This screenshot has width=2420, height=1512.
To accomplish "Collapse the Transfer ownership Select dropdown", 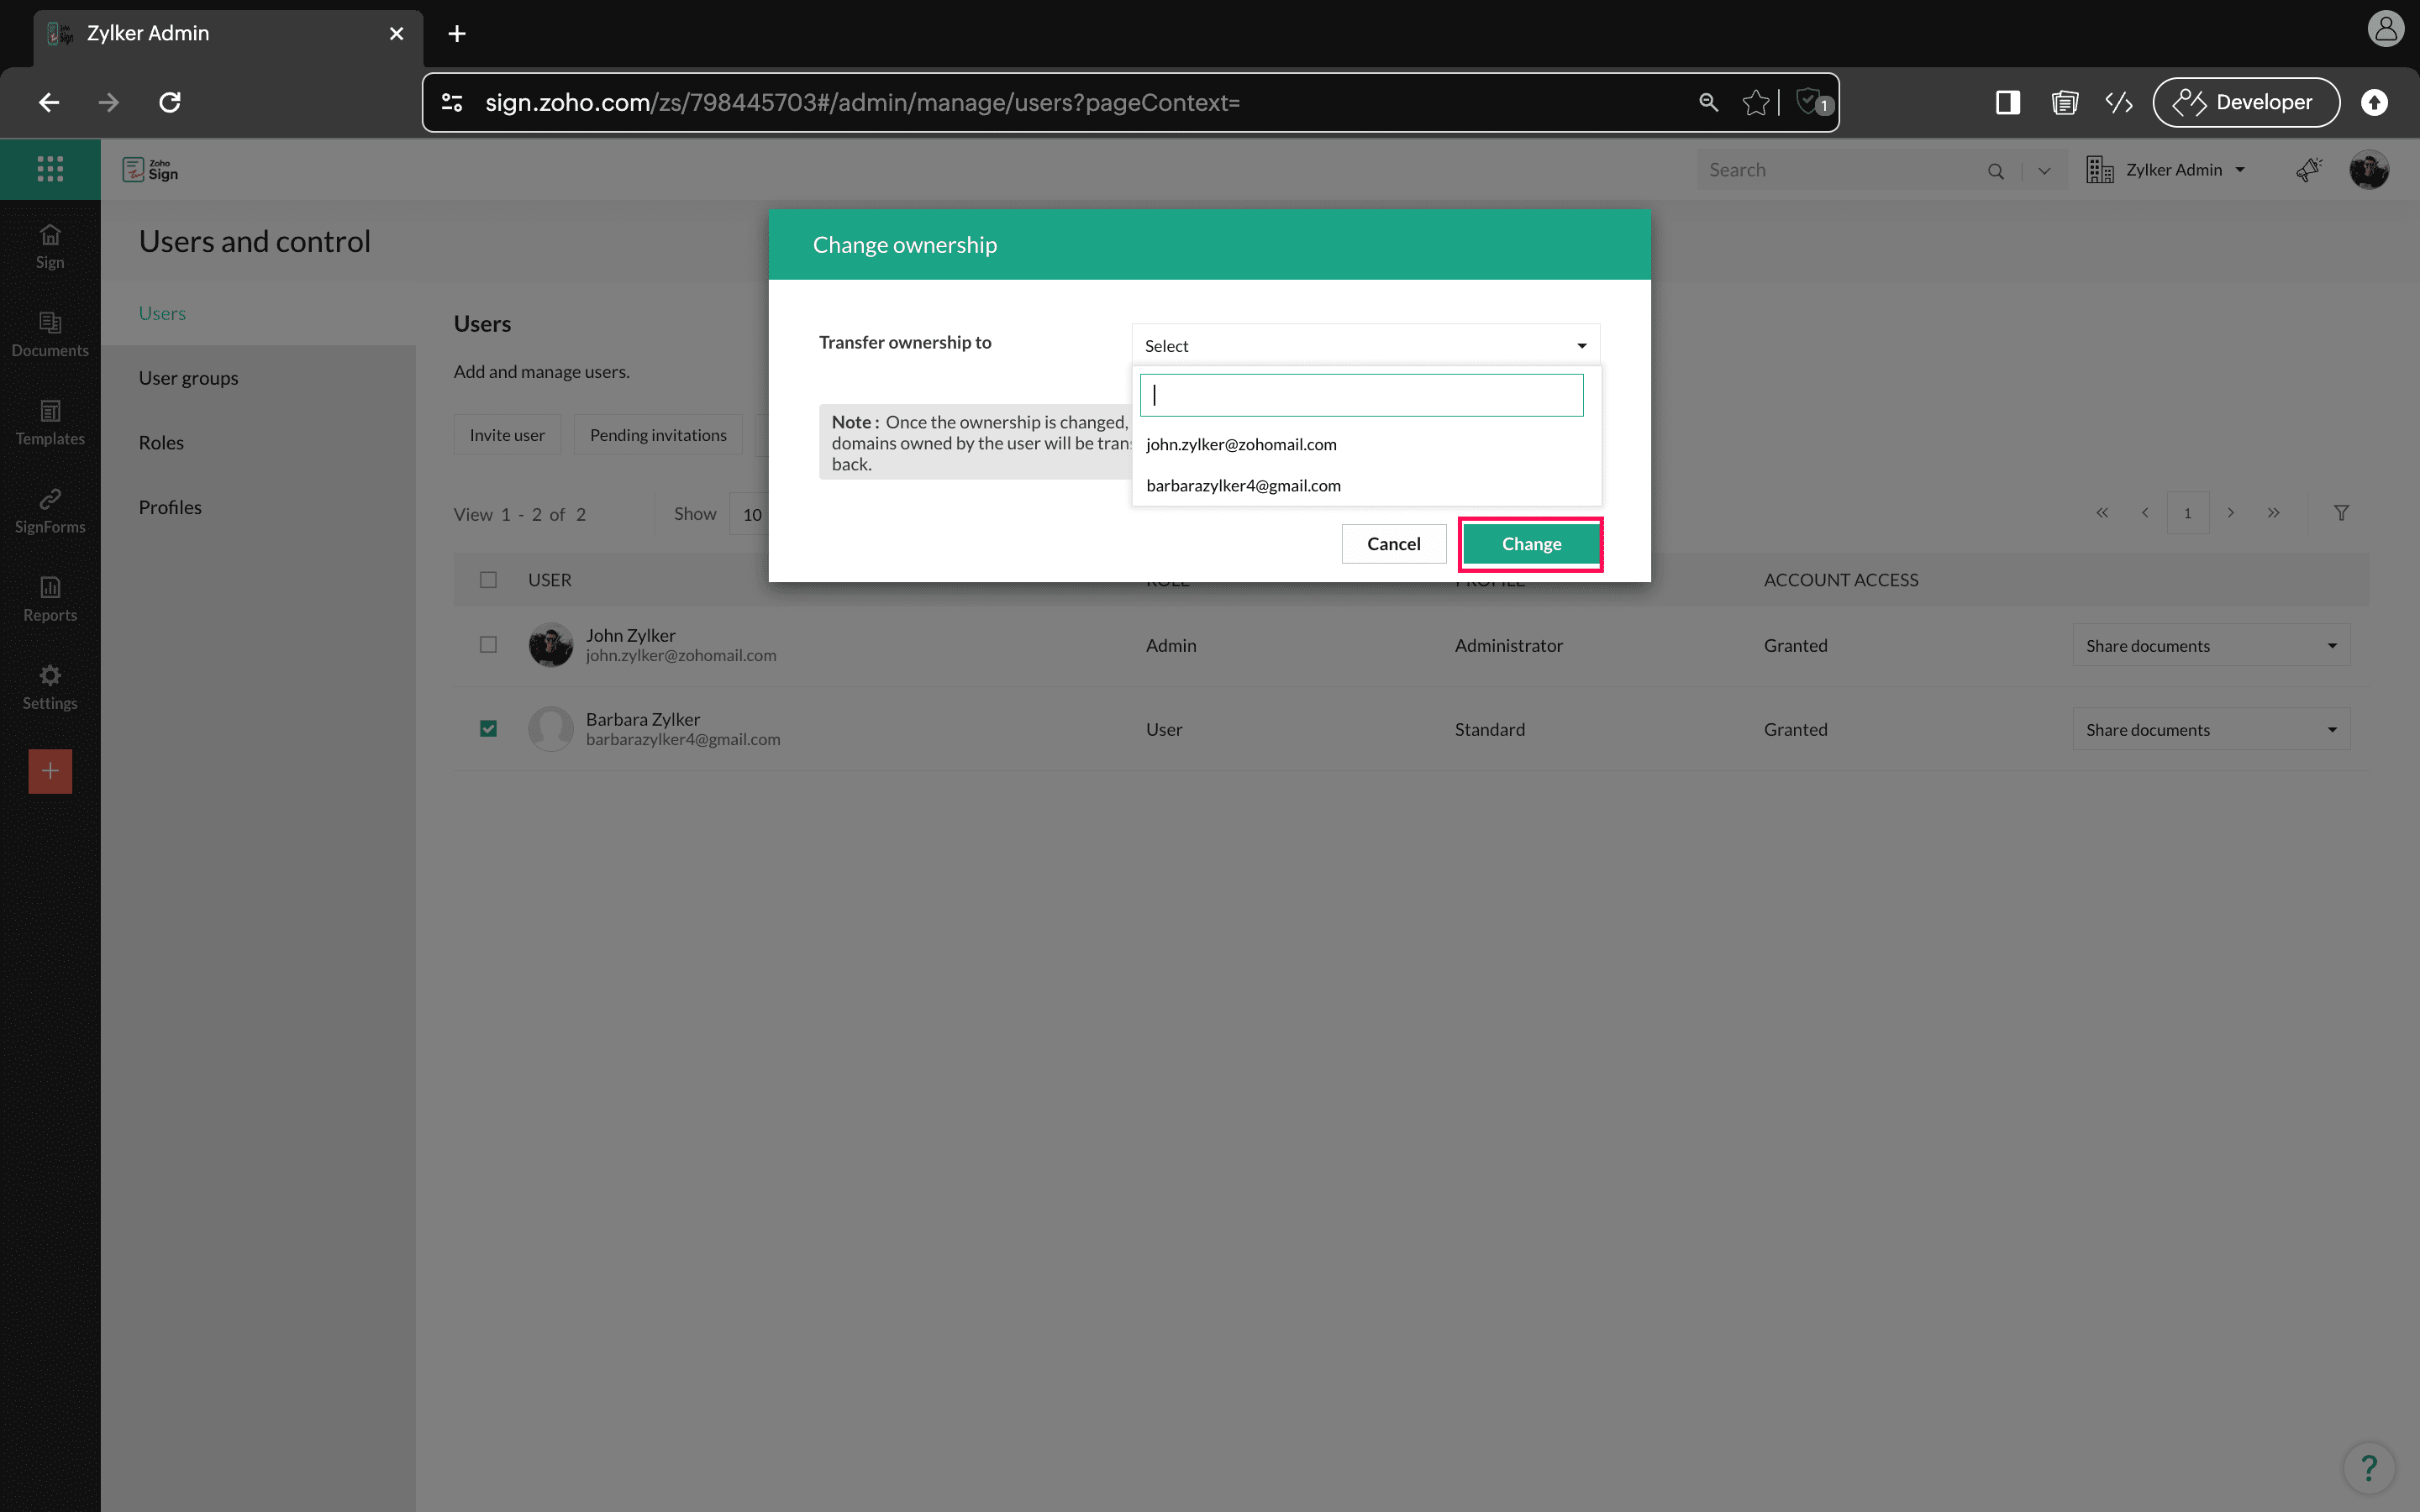I will pos(1365,345).
